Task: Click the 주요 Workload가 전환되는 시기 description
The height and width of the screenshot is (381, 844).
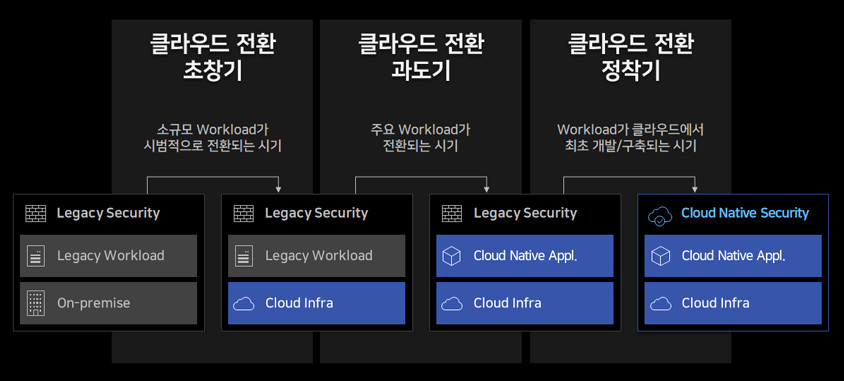Action: [421, 138]
